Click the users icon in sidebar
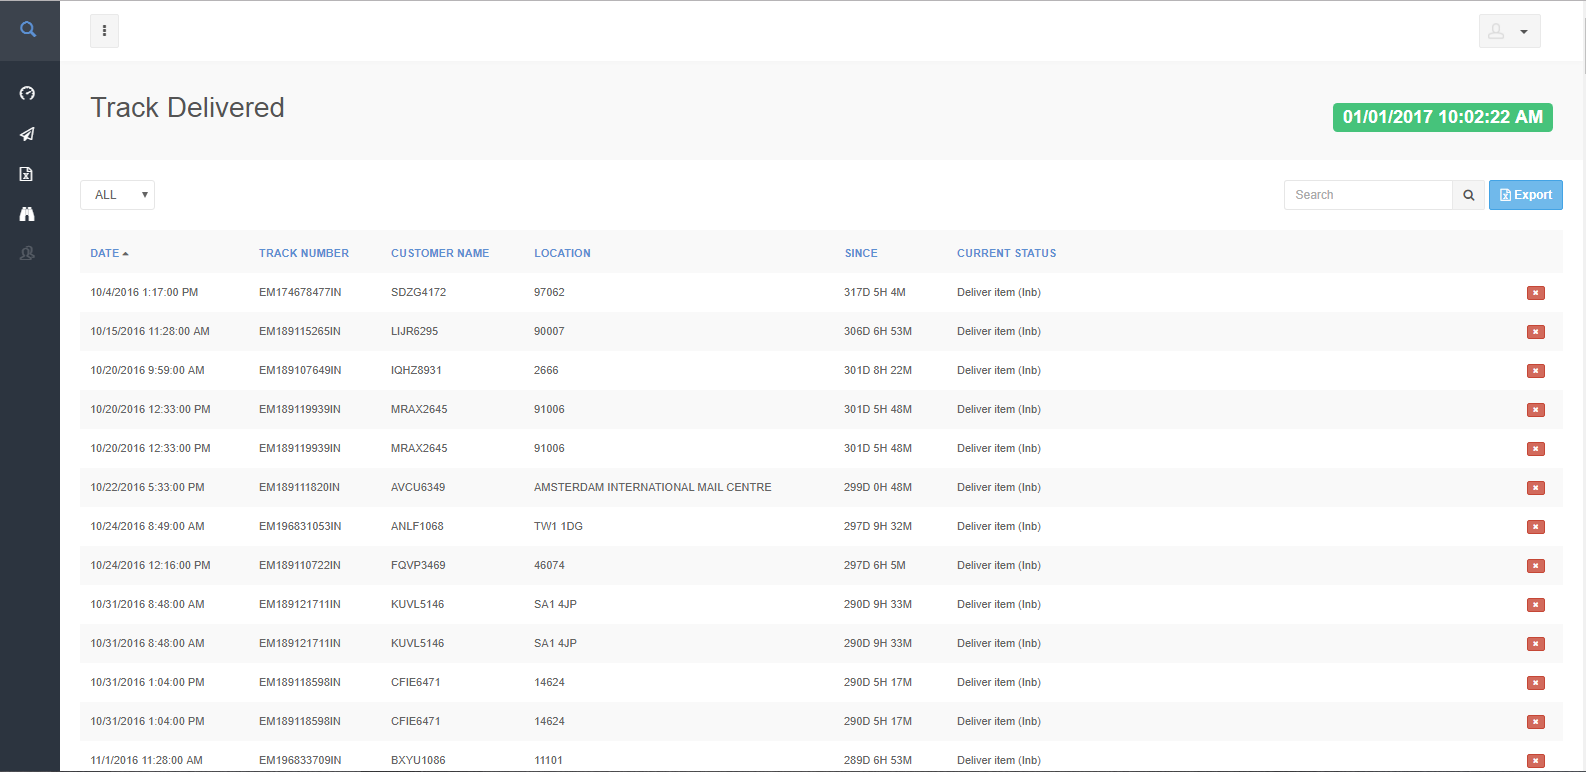 click(27, 254)
